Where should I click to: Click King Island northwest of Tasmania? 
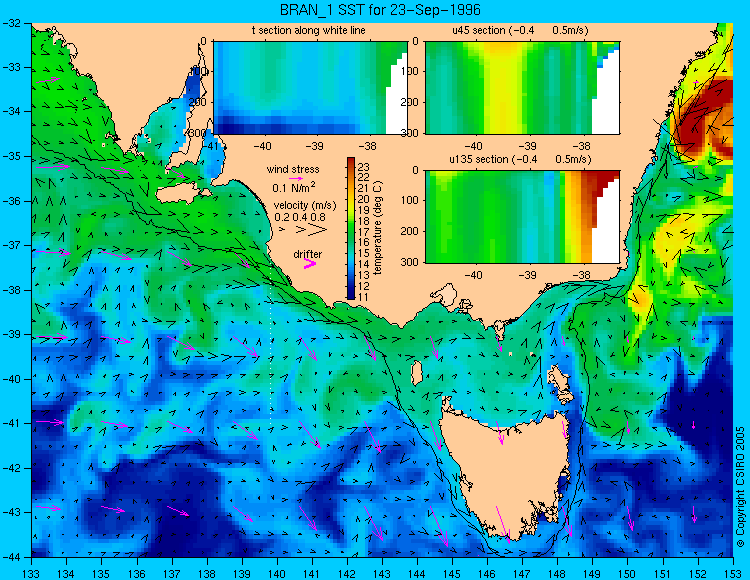pyautogui.click(x=417, y=373)
